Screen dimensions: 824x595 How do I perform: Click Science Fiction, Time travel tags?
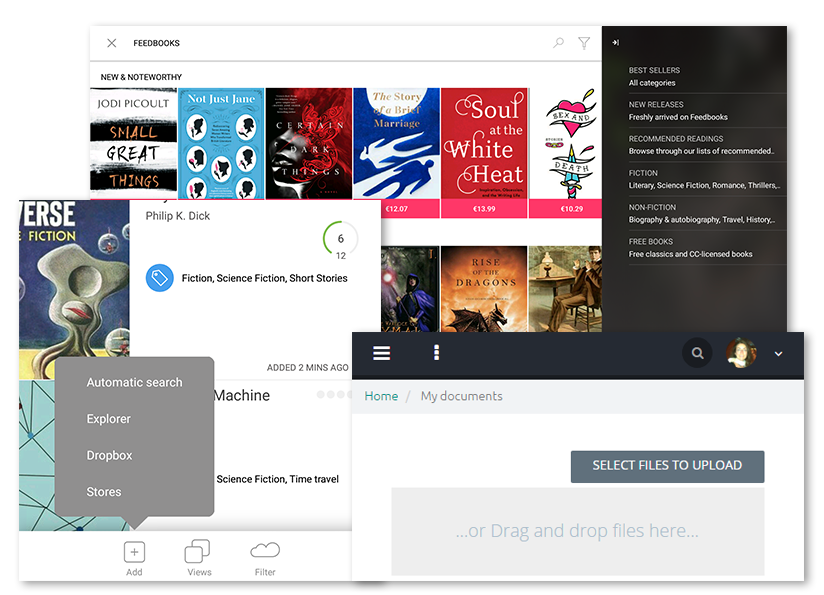point(277,479)
